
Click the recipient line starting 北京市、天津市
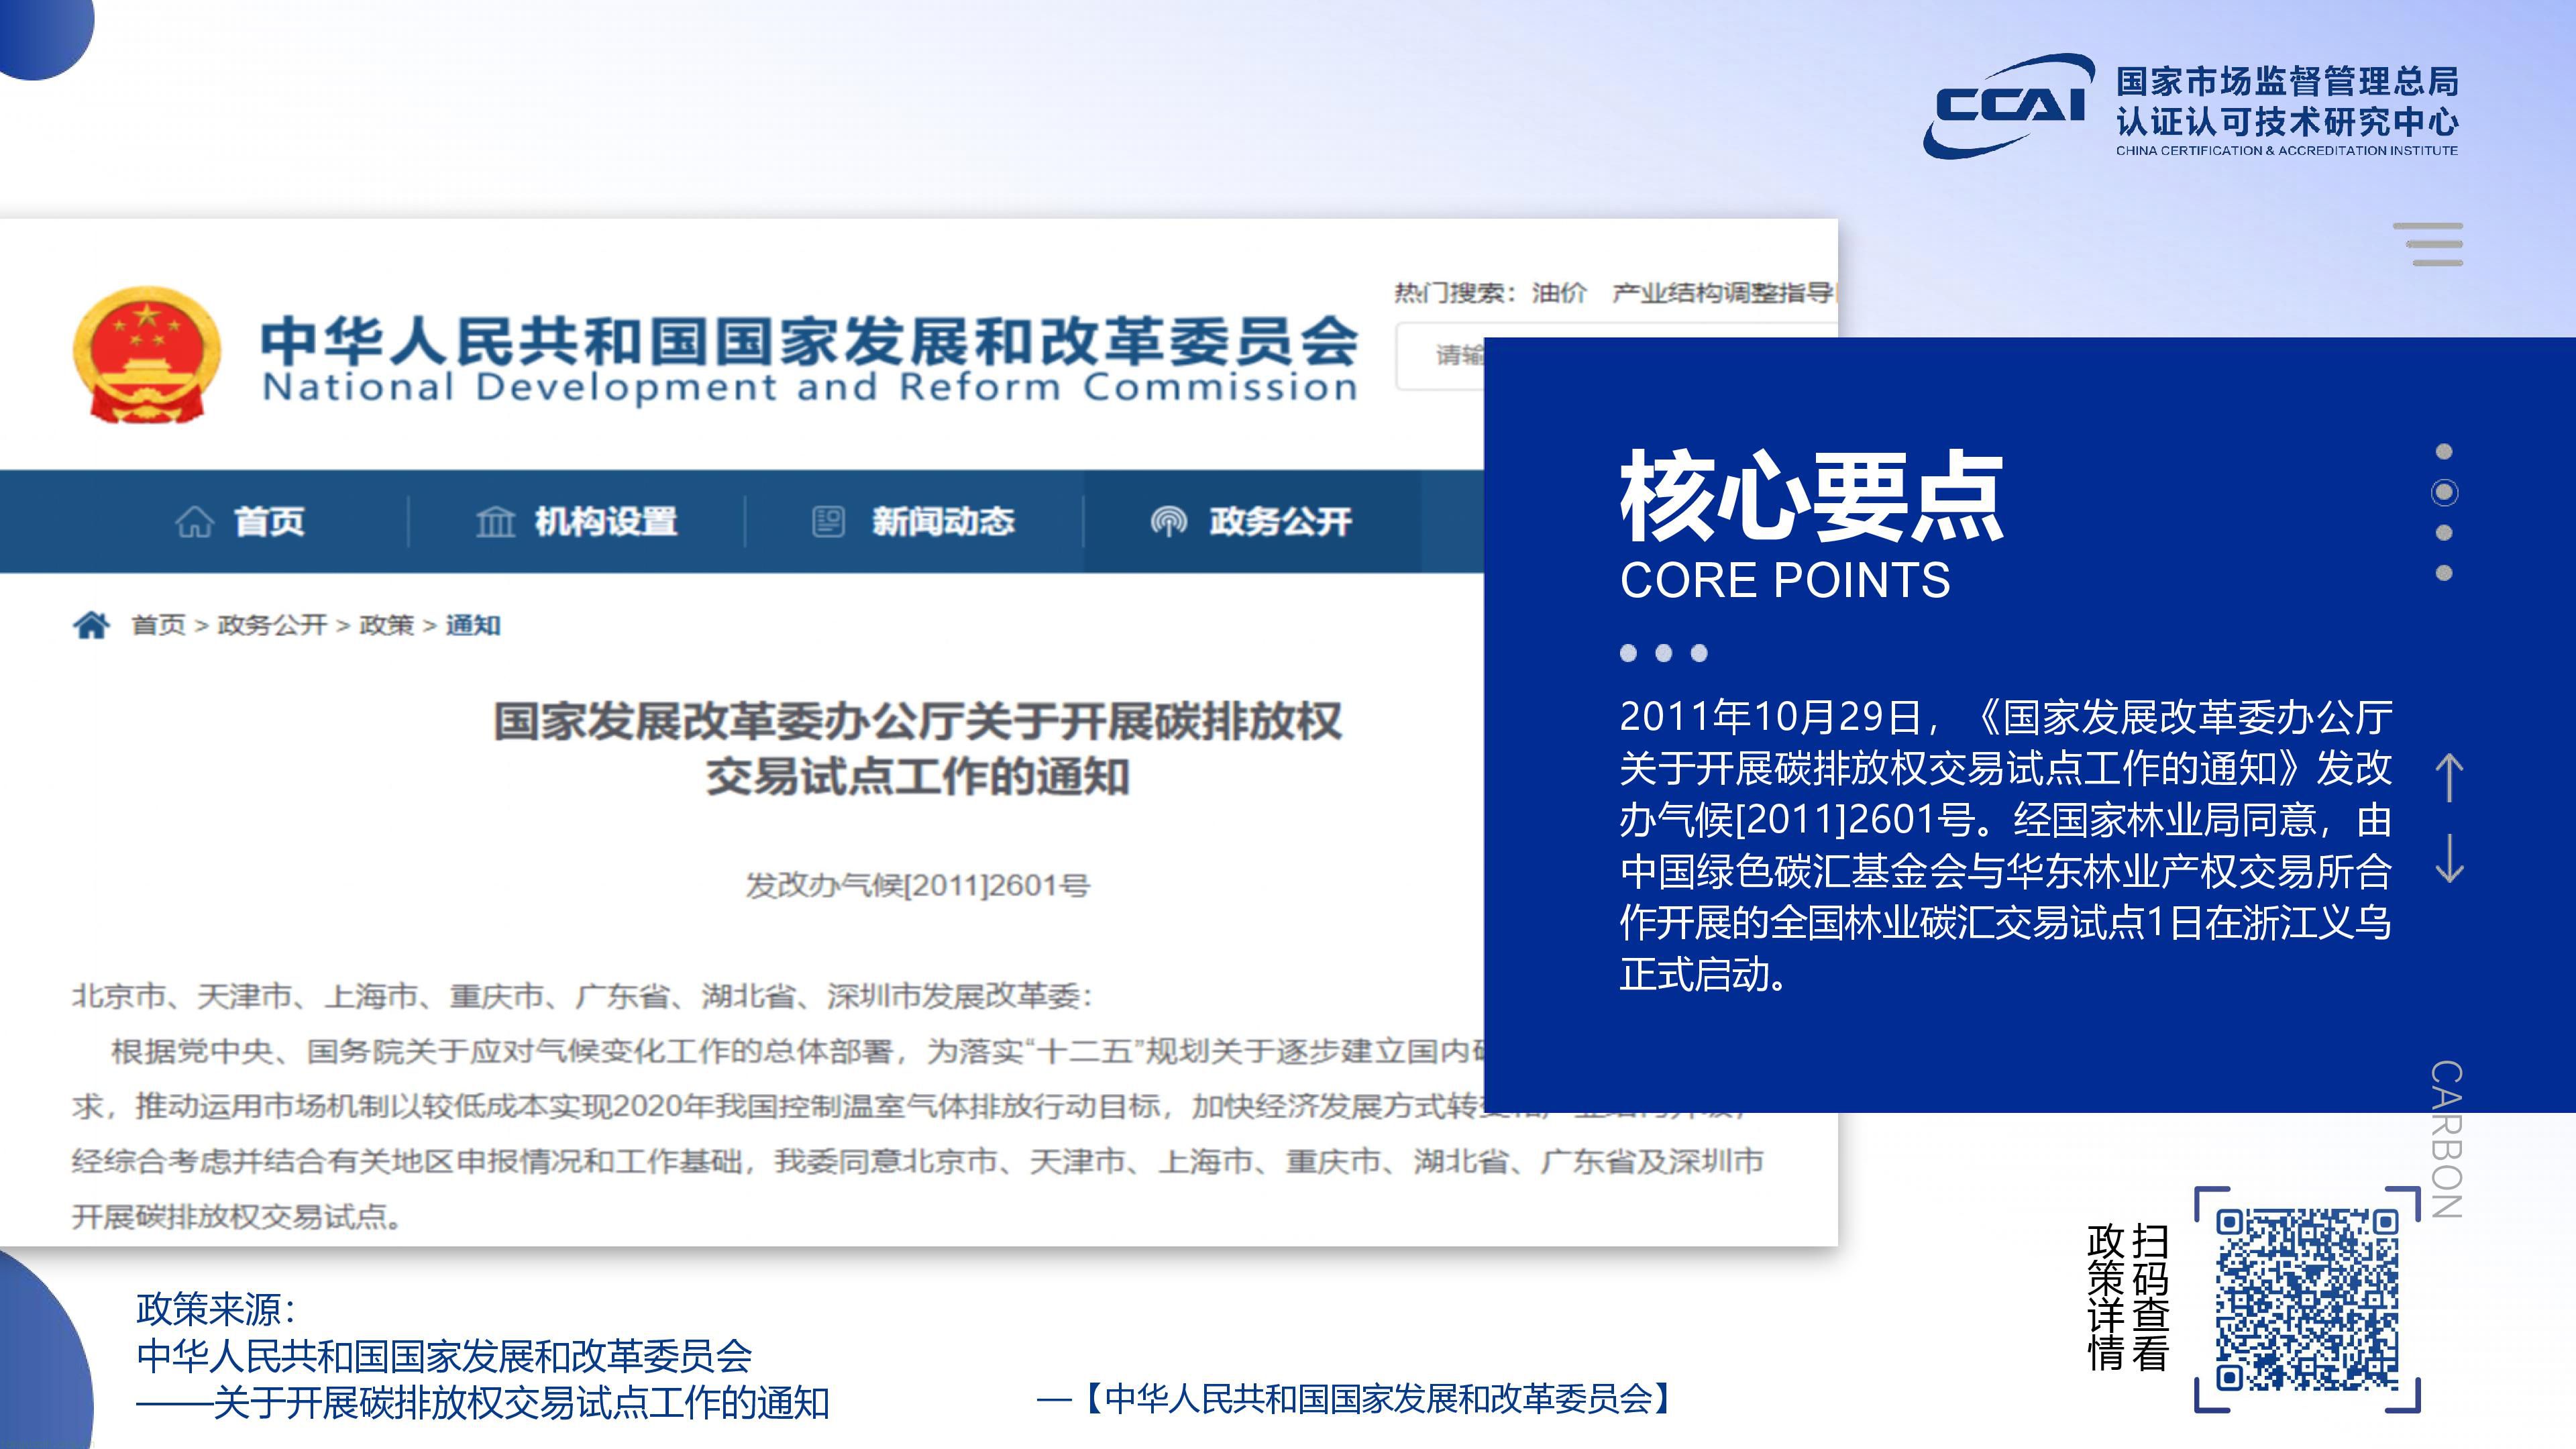582,996
